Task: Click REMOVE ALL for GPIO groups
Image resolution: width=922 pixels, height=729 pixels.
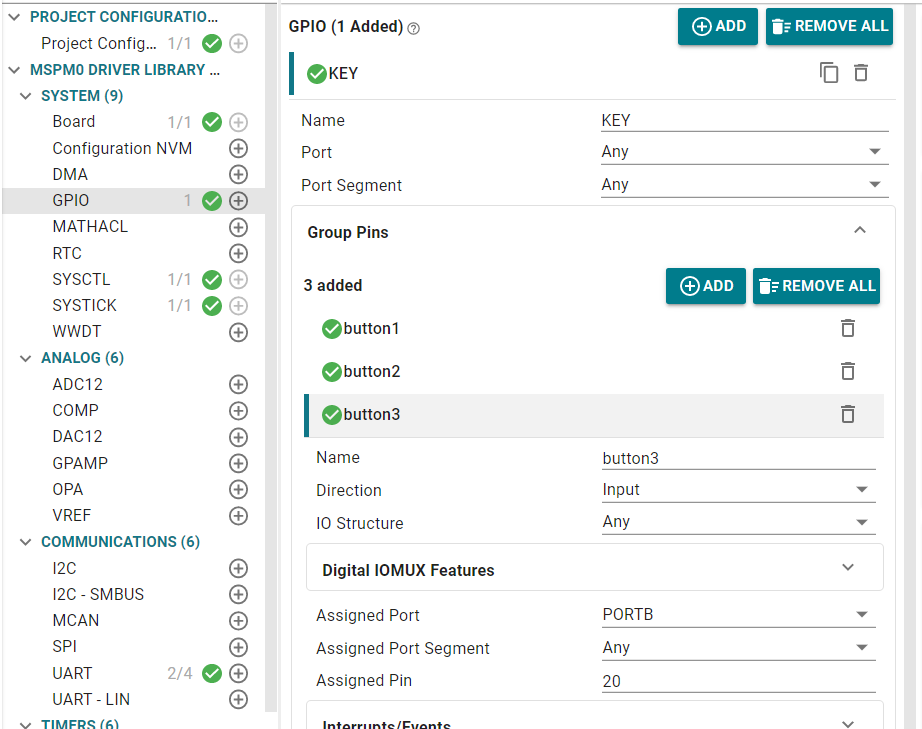Action: [829, 26]
